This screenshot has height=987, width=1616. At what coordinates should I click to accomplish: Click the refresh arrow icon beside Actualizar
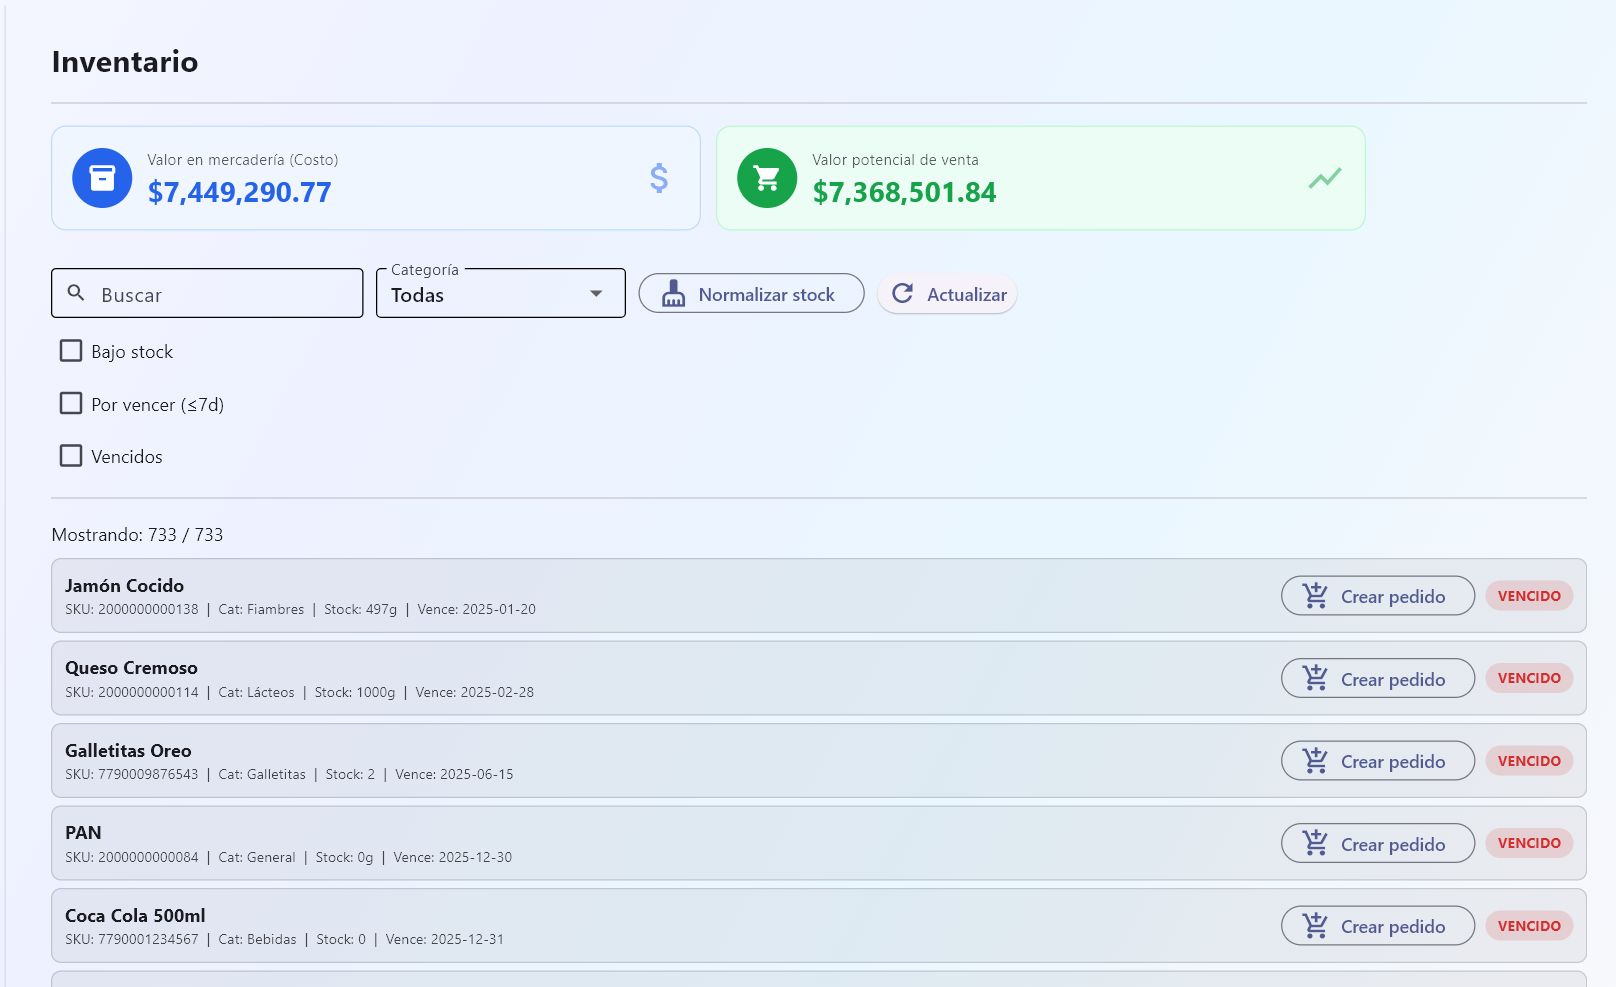(903, 293)
